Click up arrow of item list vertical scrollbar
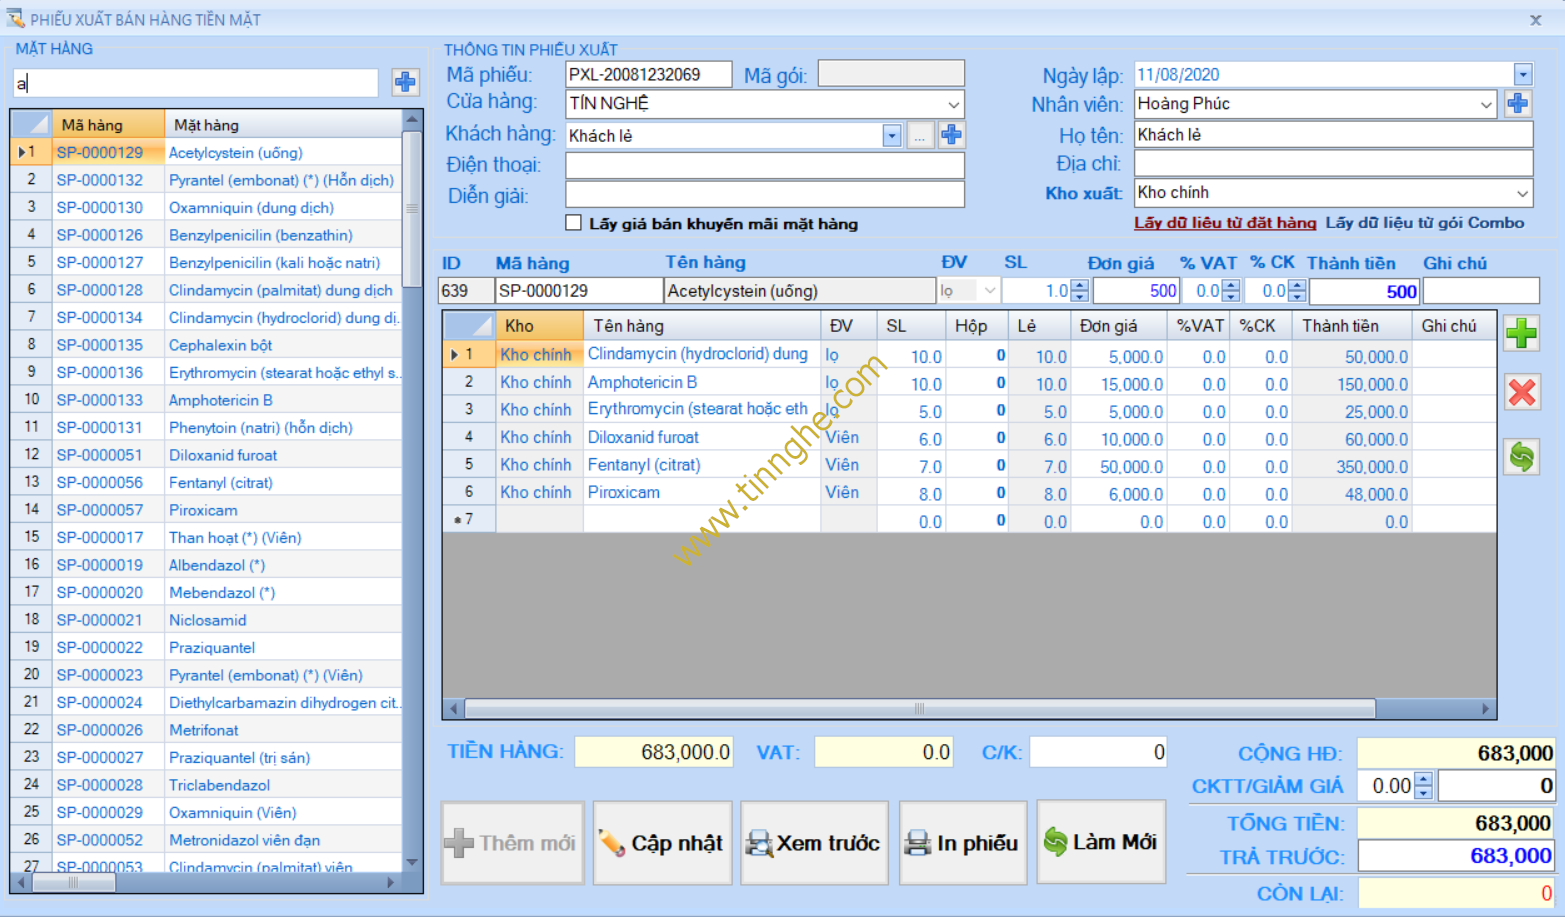This screenshot has height=917, width=1565. click(412, 120)
